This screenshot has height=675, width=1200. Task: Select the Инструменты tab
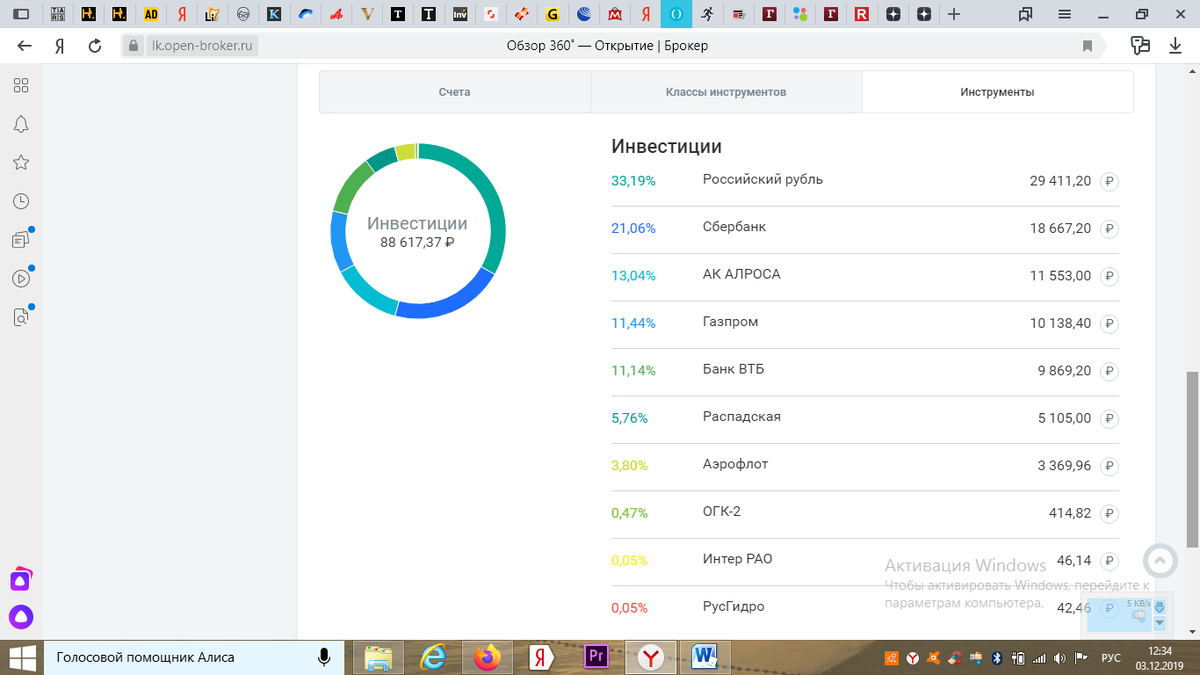click(x=997, y=92)
